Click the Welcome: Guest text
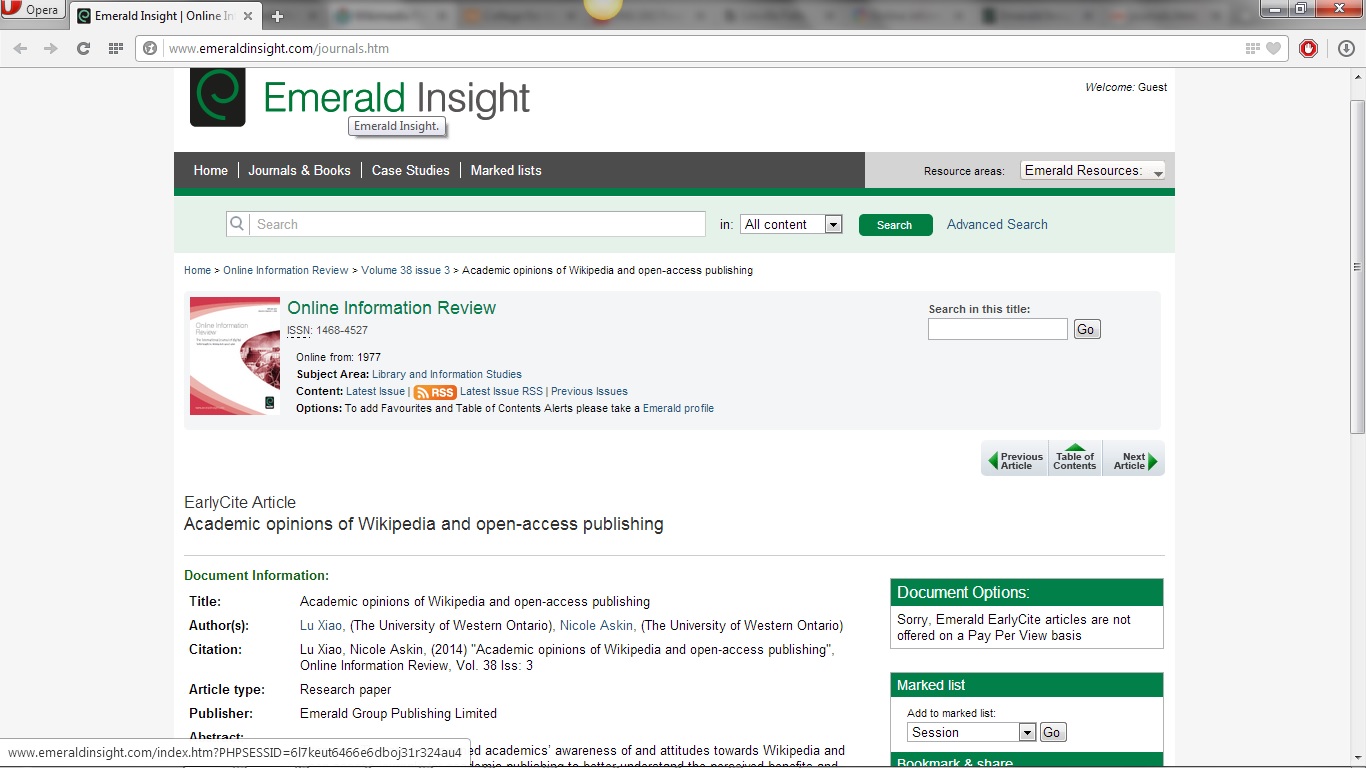This screenshot has height=768, width=1366. click(1126, 87)
